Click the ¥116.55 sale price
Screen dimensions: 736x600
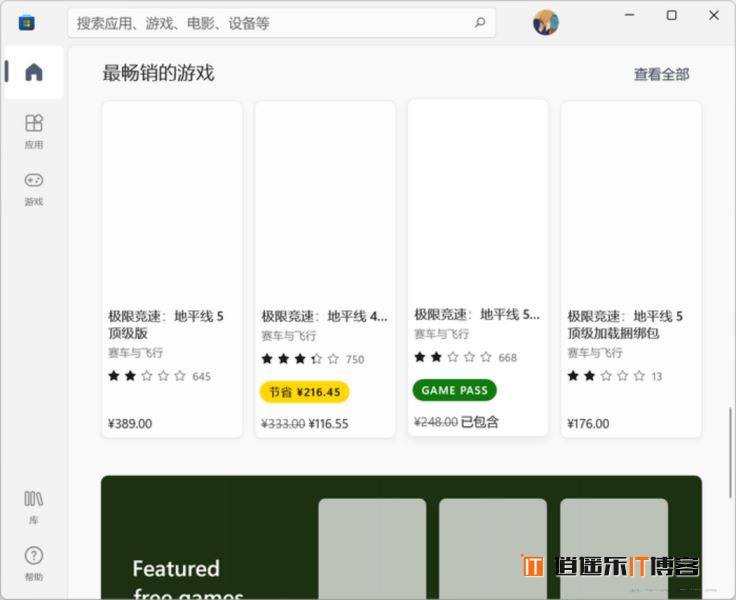click(329, 424)
